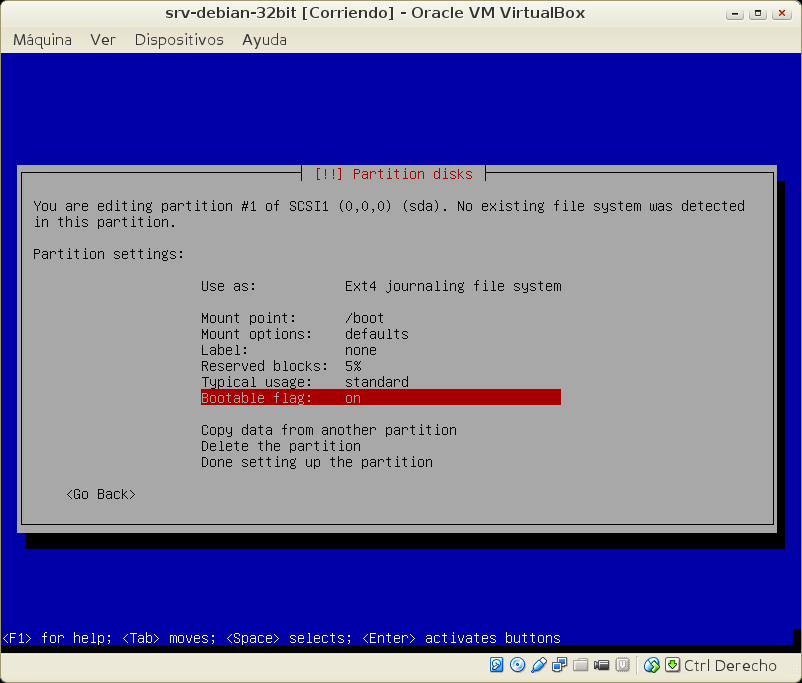Open the Máquina menu
This screenshot has width=802, height=683.
pyautogui.click(x=42, y=40)
